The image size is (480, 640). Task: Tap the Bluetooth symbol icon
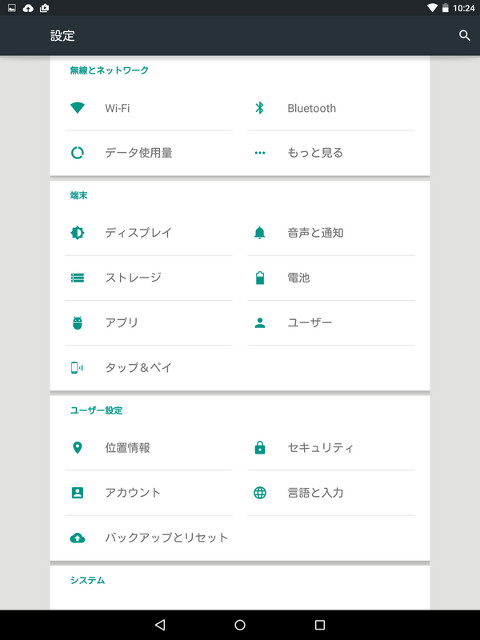click(260, 108)
